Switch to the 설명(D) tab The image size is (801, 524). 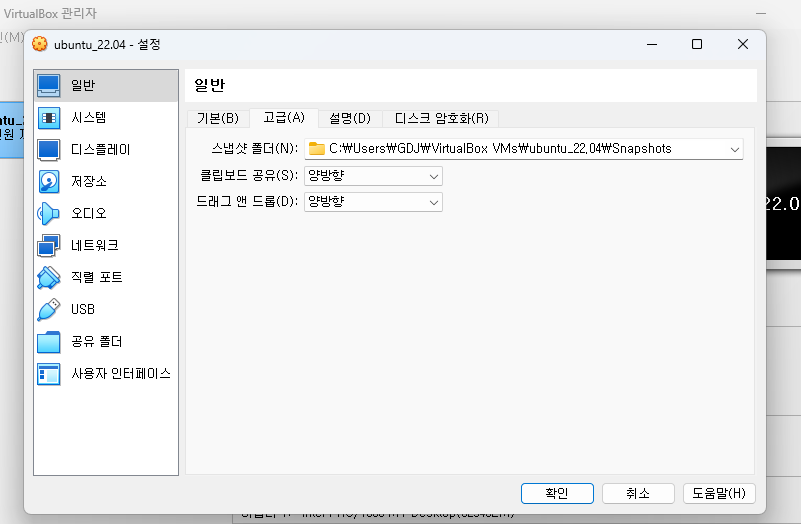click(x=350, y=118)
